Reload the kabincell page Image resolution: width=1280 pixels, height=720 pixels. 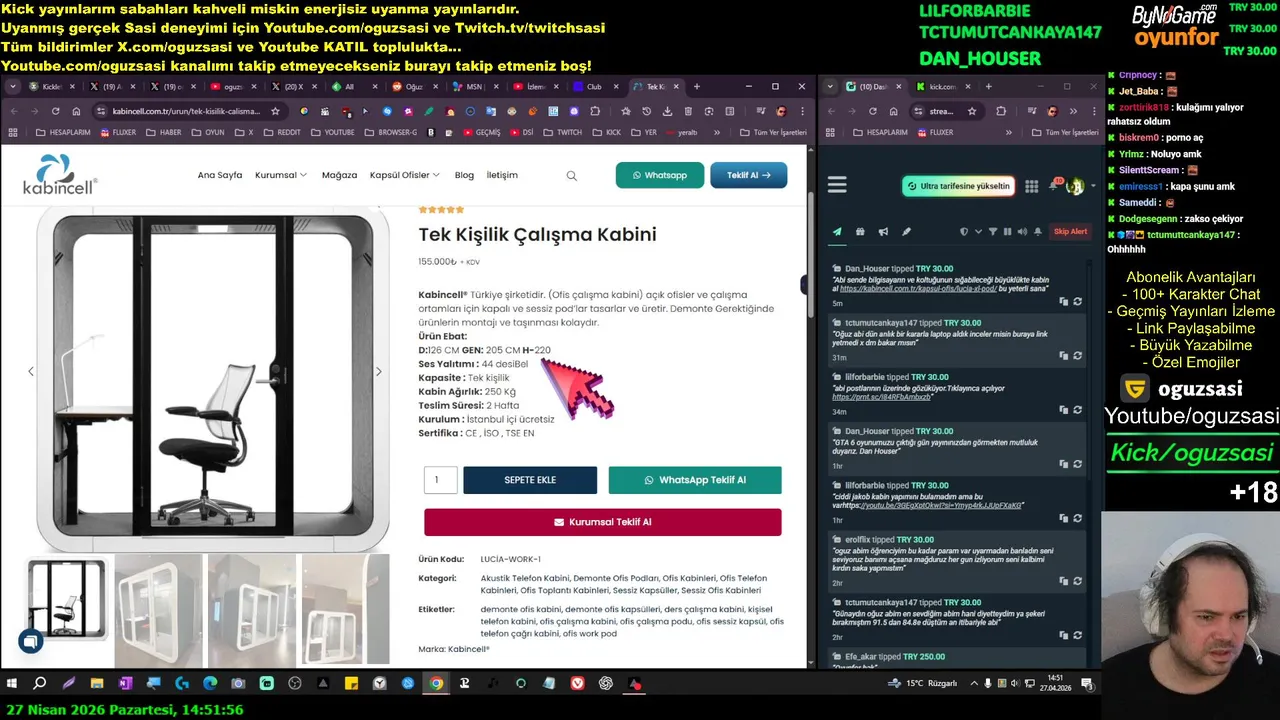(55, 111)
